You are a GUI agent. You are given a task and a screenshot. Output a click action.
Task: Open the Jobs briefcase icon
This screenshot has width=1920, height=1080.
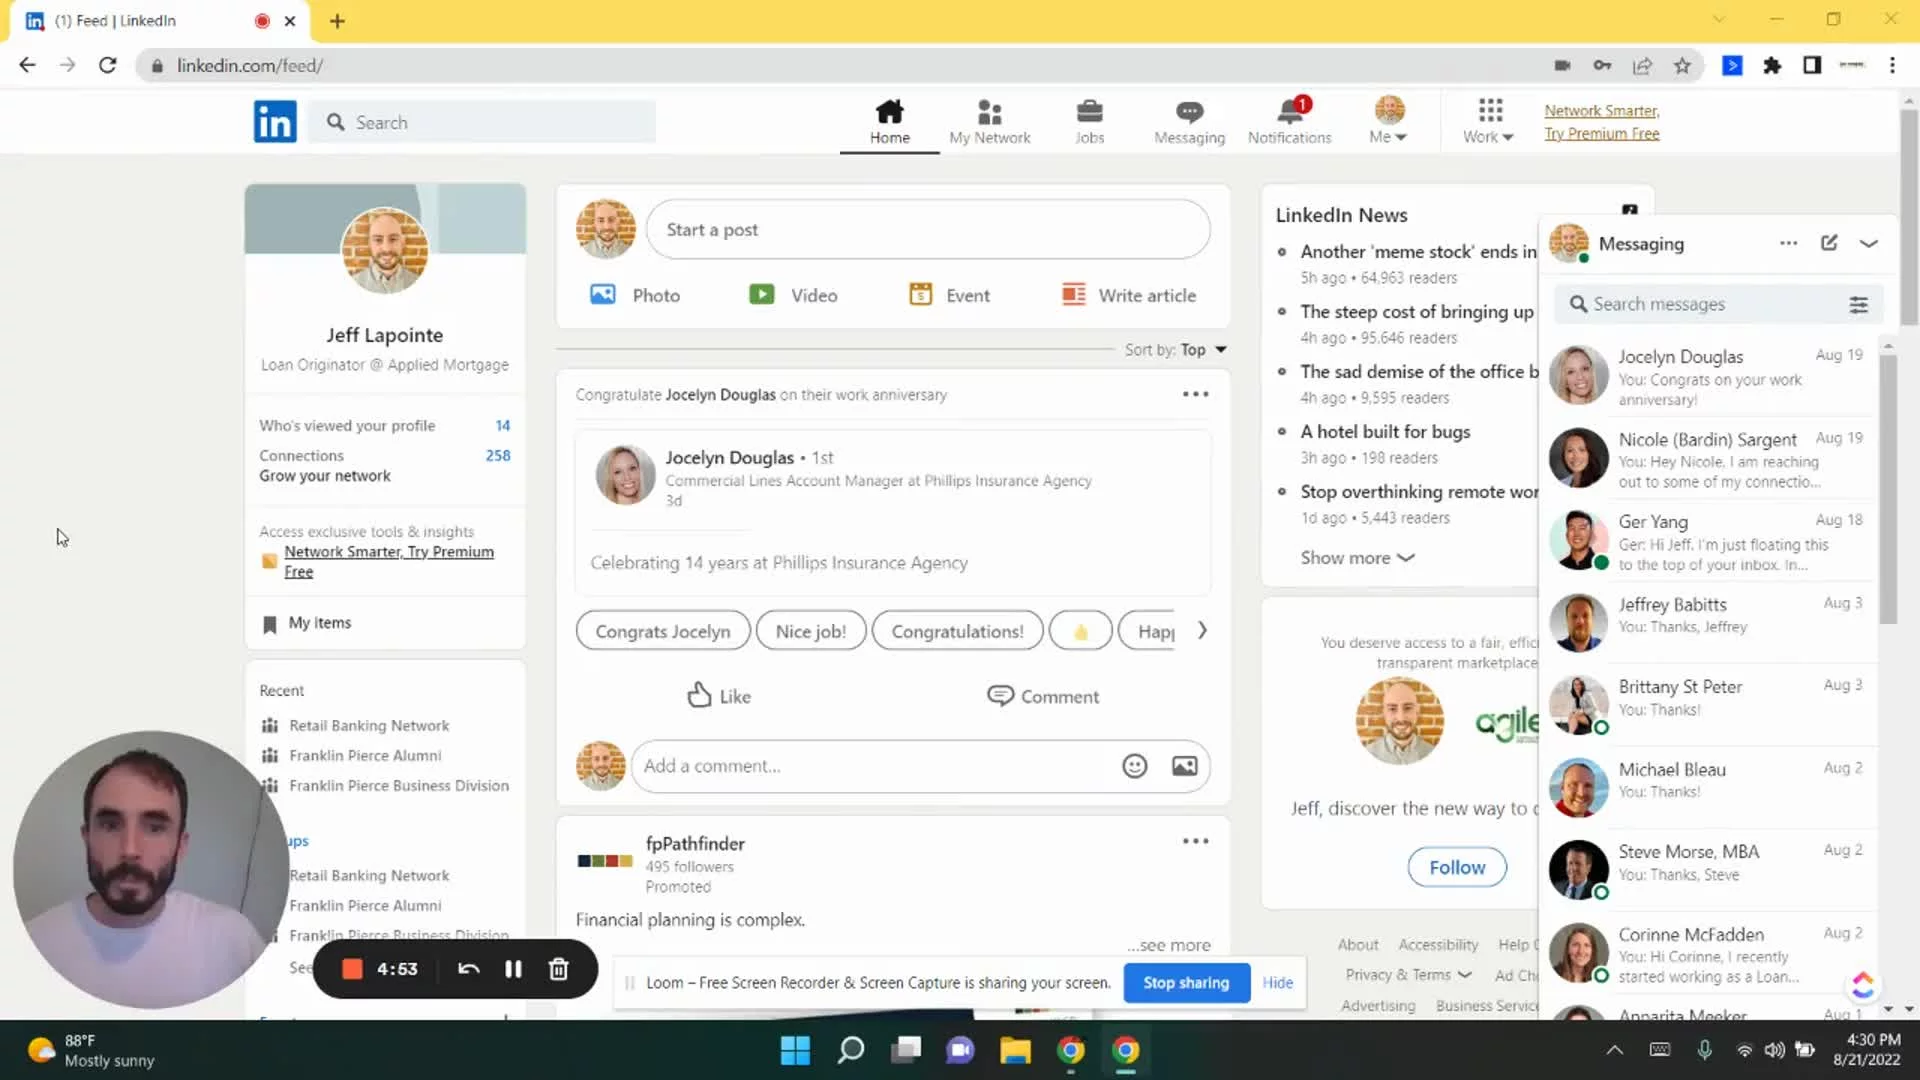click(1089, 111)
